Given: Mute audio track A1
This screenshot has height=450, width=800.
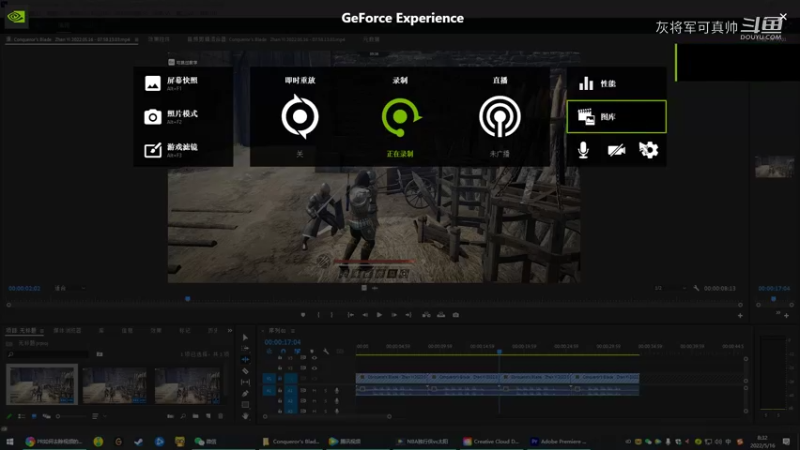Looking at the screenshot, I should [x=314, y=390].
